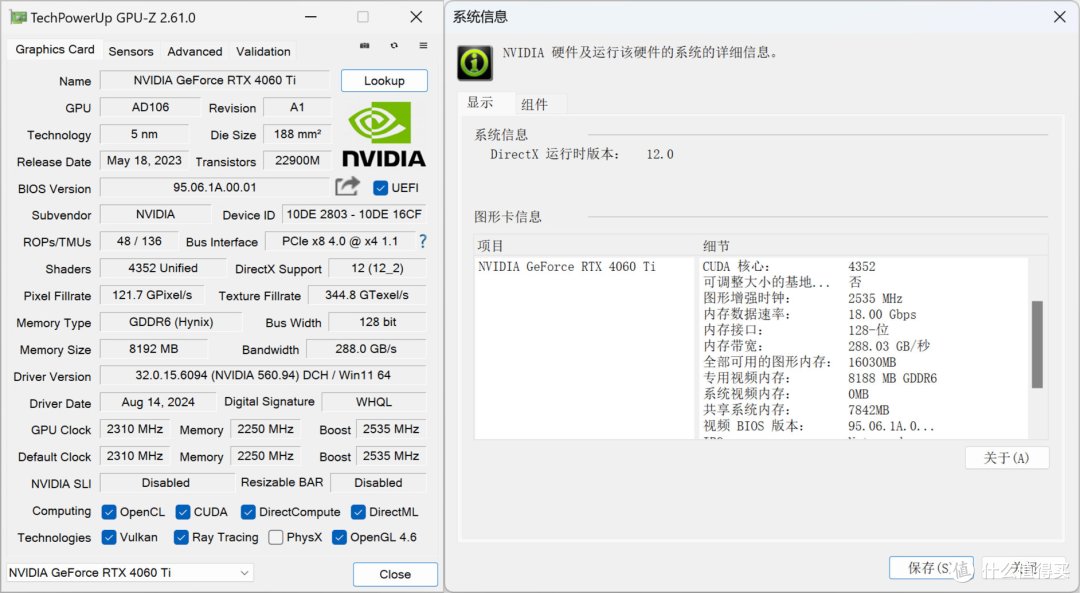
Task: Click the GPU-Z screenshot camera icon
Action: [364, 45]
